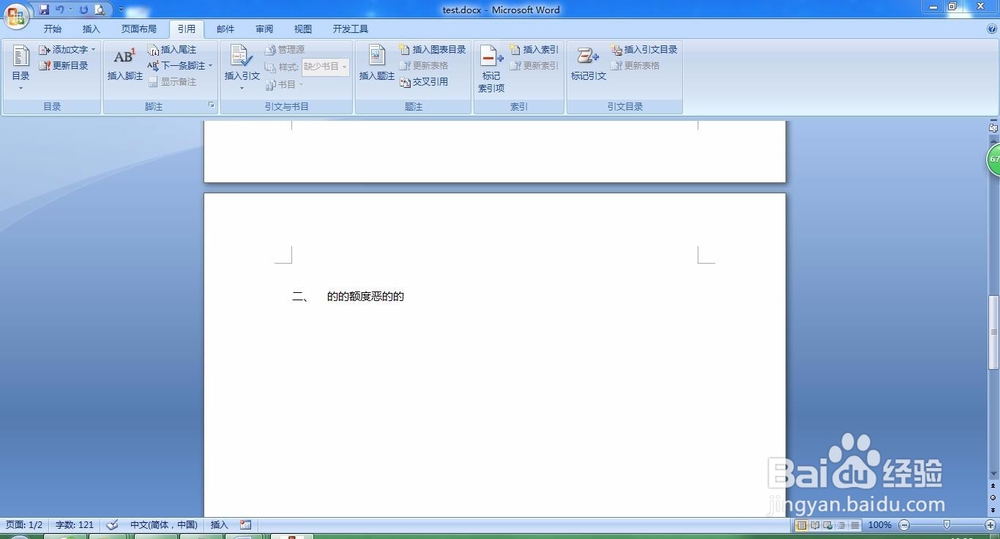Click 交叉引用 cross-reference
This screenshot has height=539, width=1000.
click(423, 82)
